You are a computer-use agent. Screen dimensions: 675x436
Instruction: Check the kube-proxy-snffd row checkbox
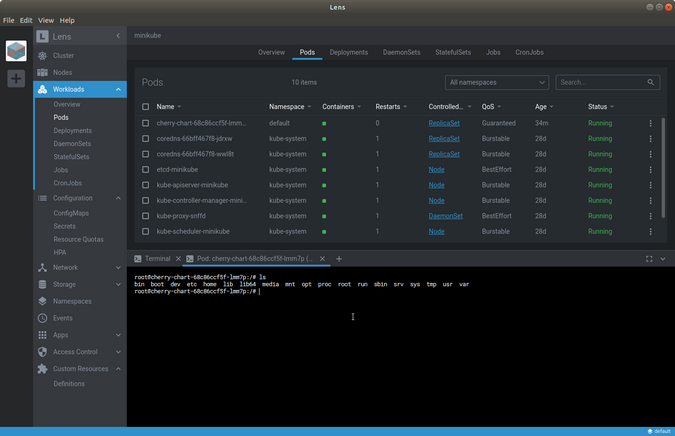(145, 216)
